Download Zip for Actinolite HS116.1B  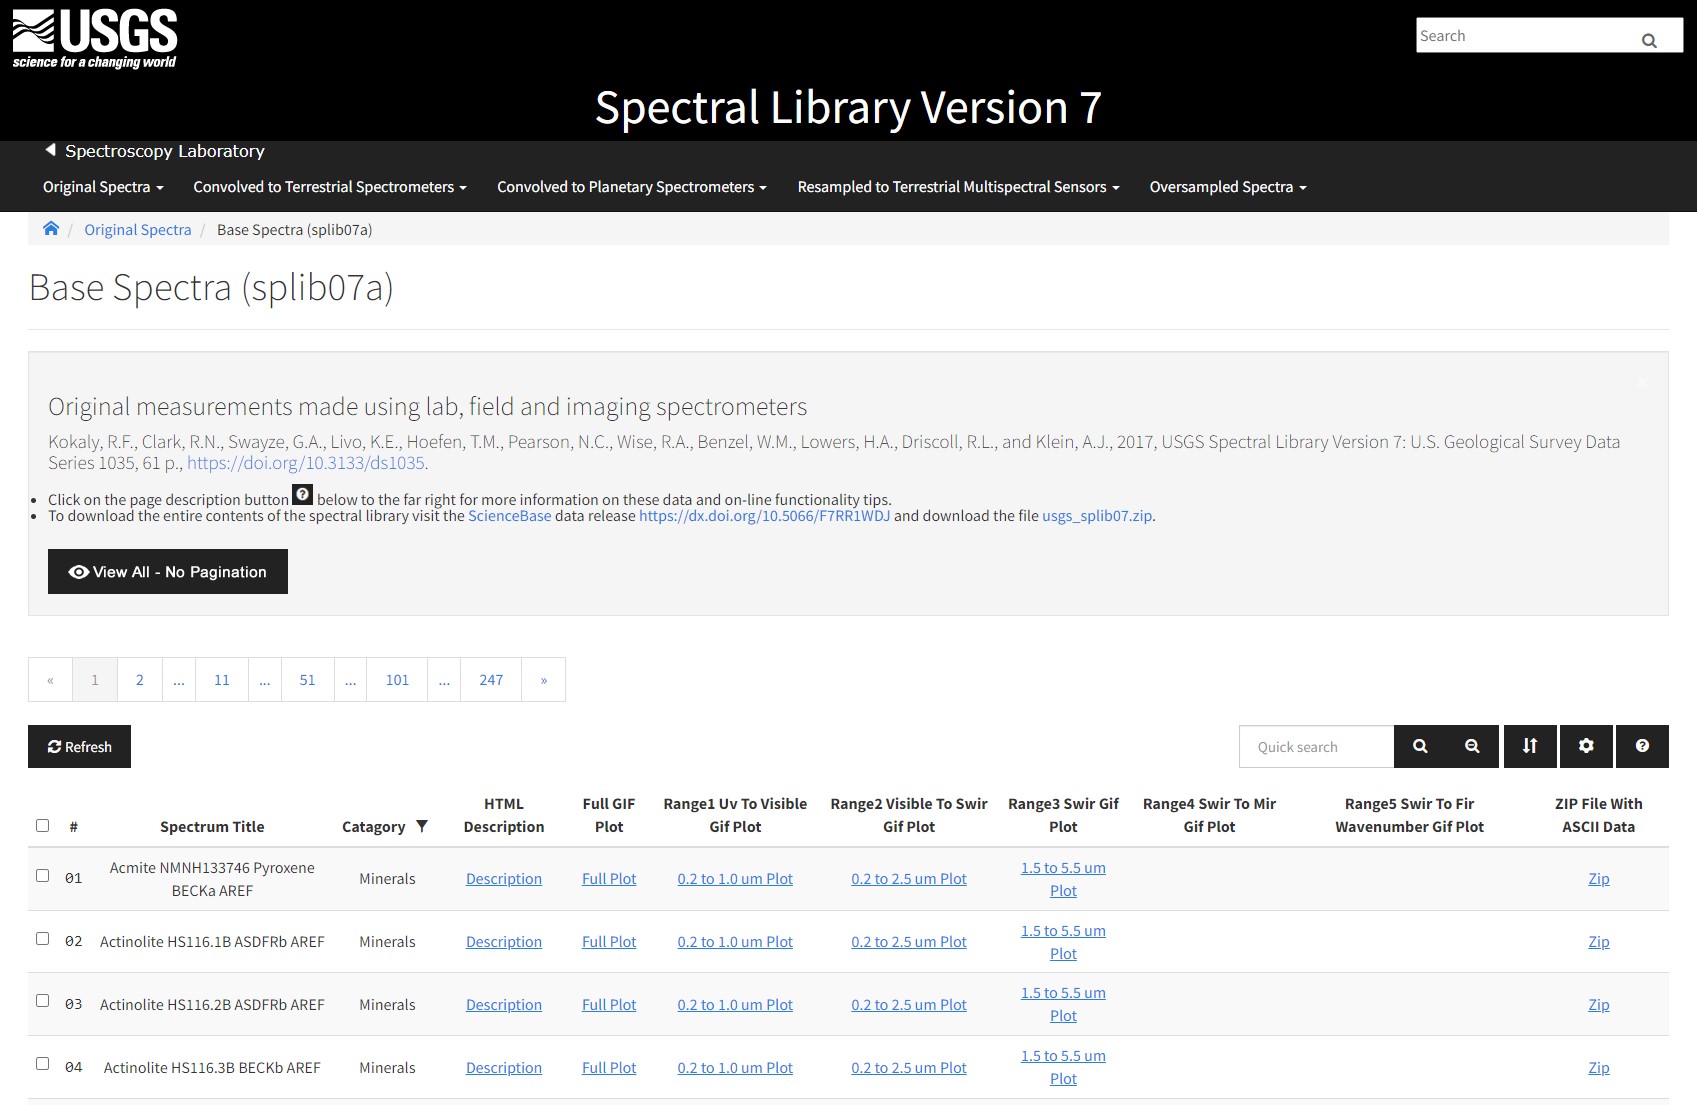click(1598, 942)
